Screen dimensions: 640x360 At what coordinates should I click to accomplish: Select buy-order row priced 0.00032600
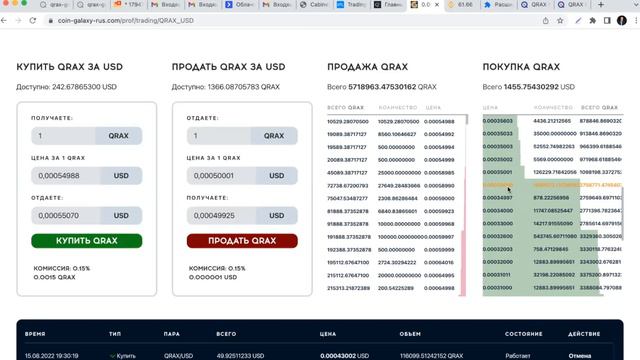click(x=552, y=236)
